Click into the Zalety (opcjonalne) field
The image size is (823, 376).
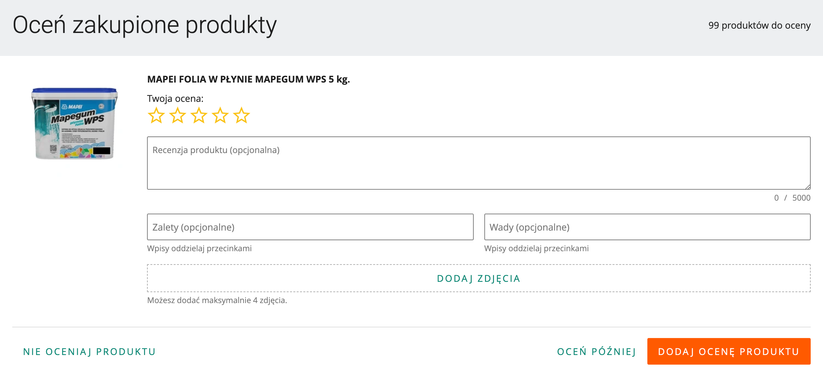point(310,227)
